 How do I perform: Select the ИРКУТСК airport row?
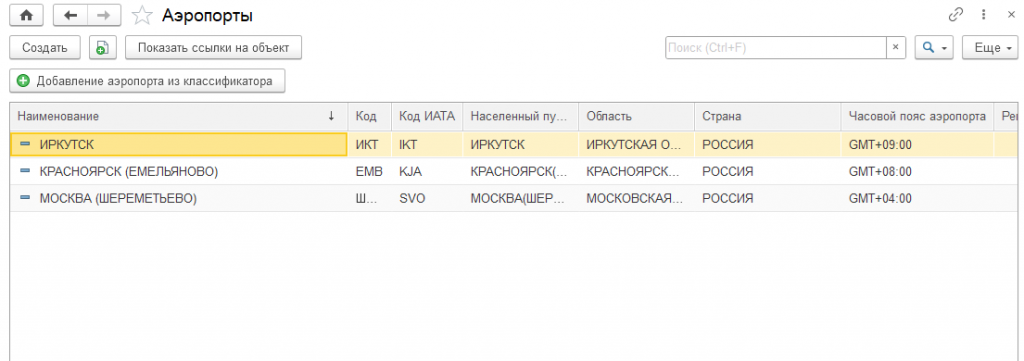click(512, 145)
